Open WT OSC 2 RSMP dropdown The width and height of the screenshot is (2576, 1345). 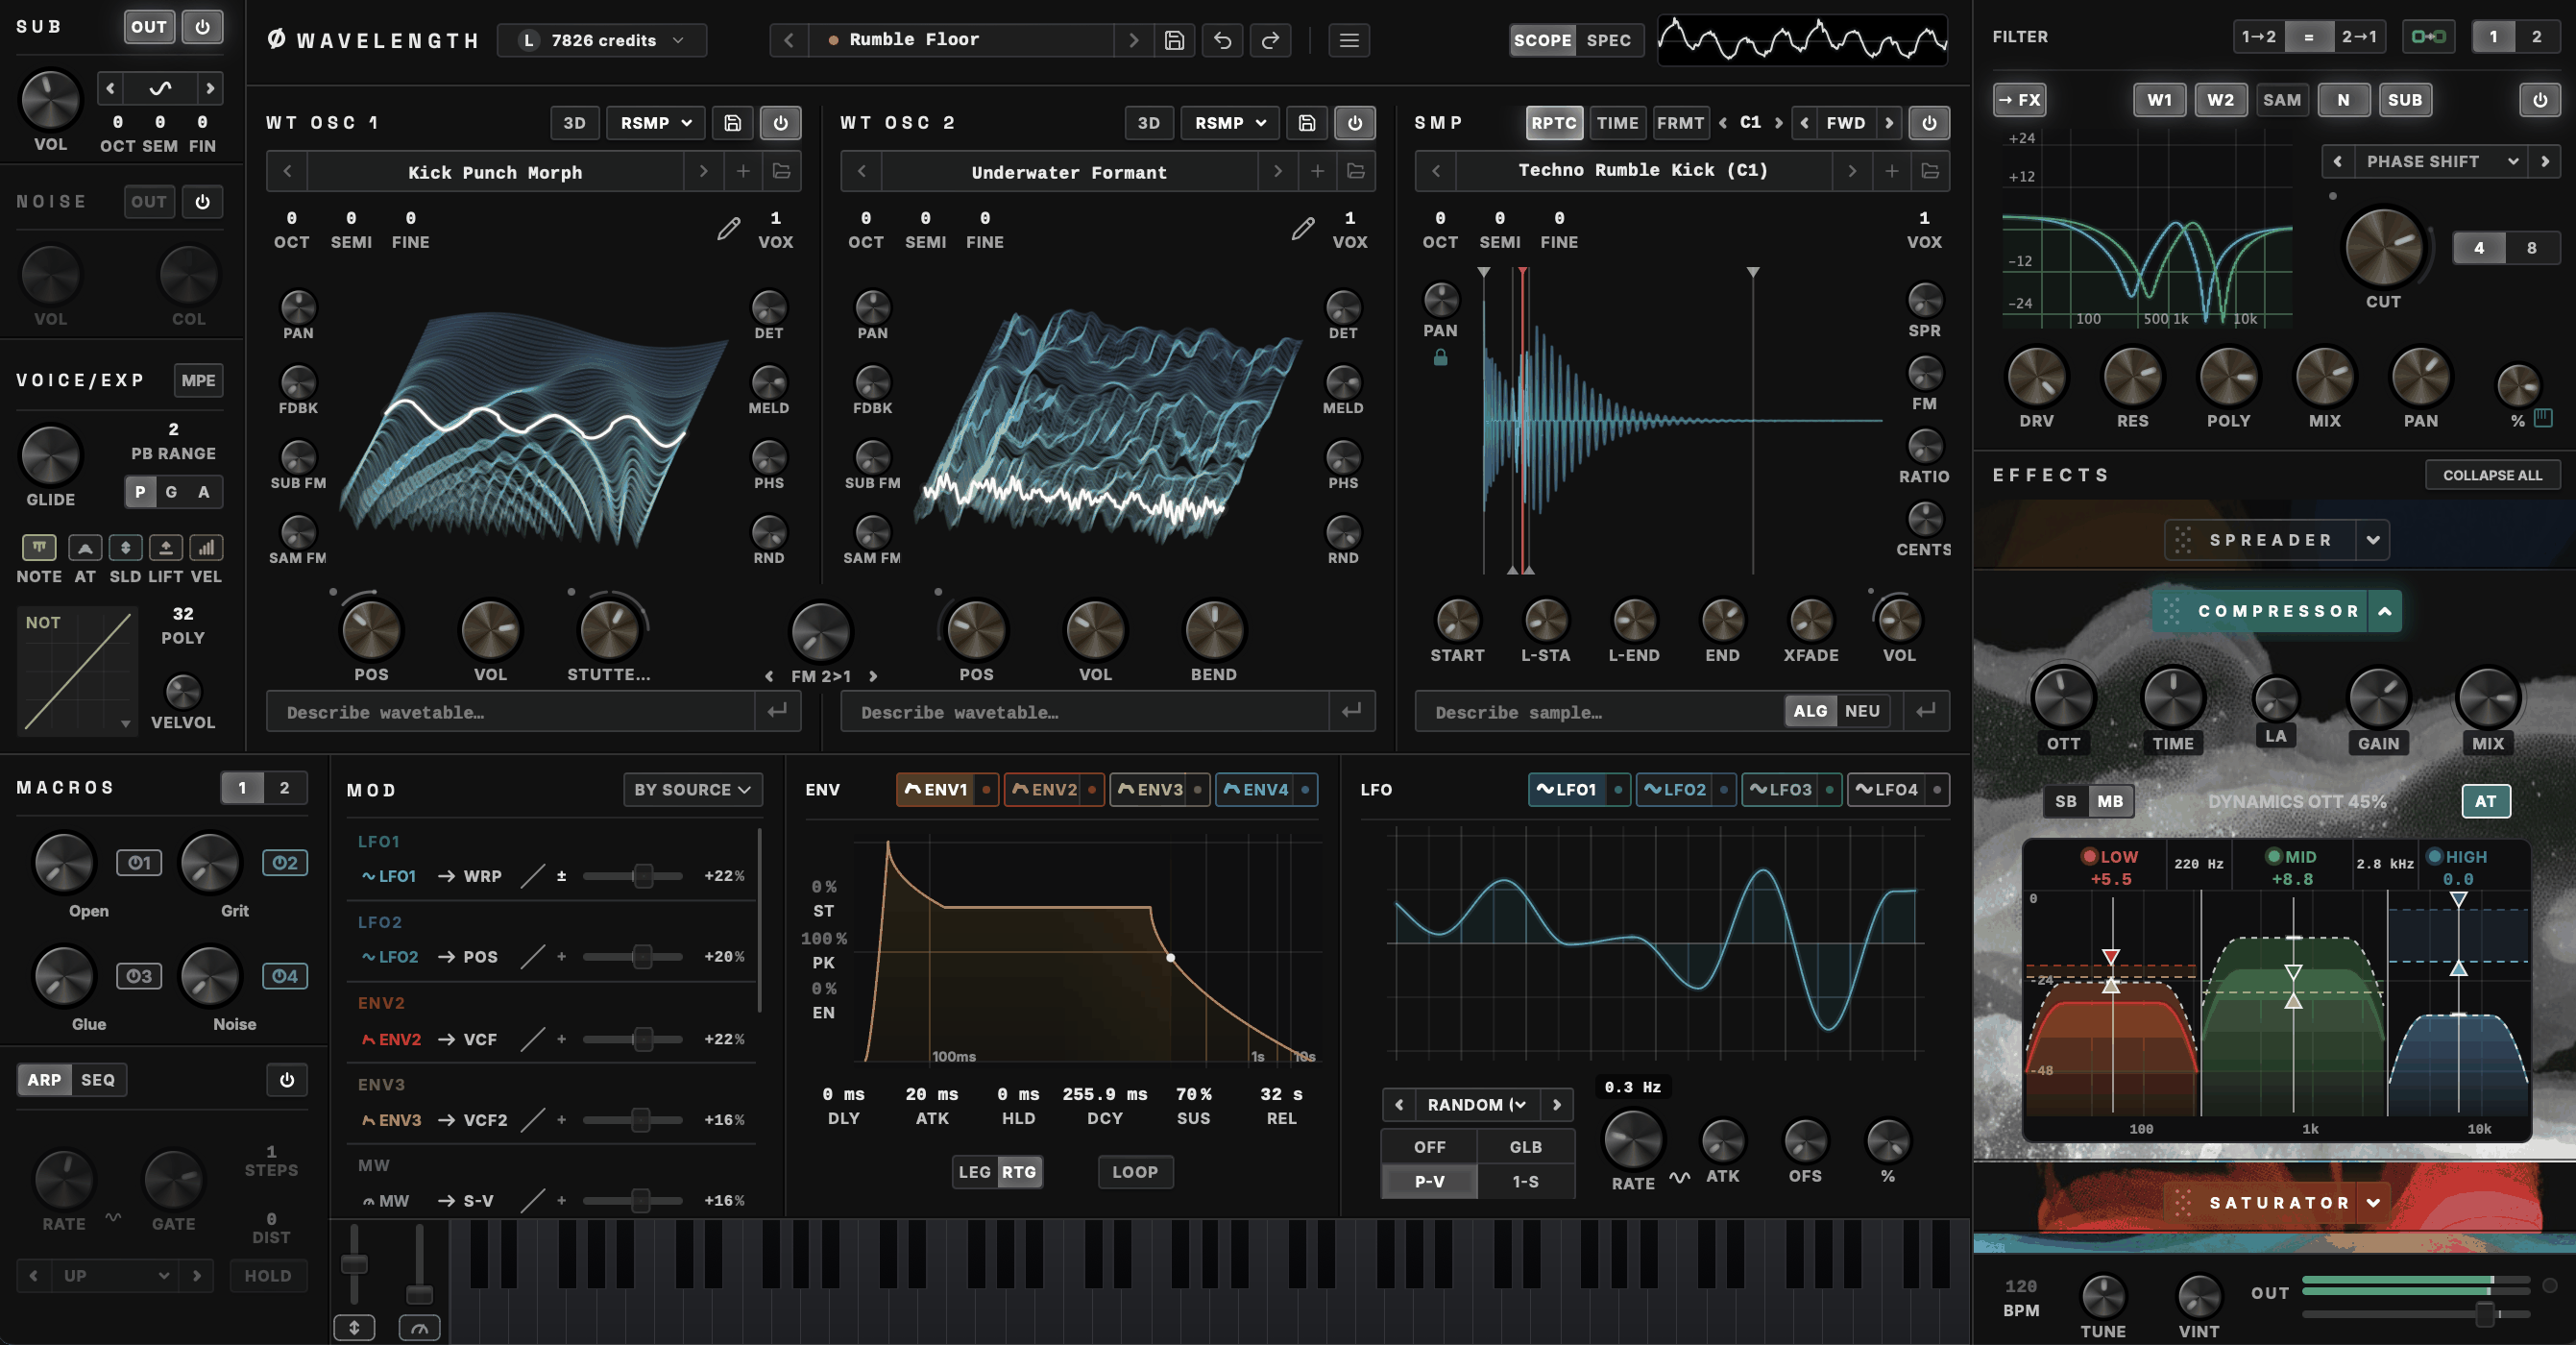coord(1229,123)
